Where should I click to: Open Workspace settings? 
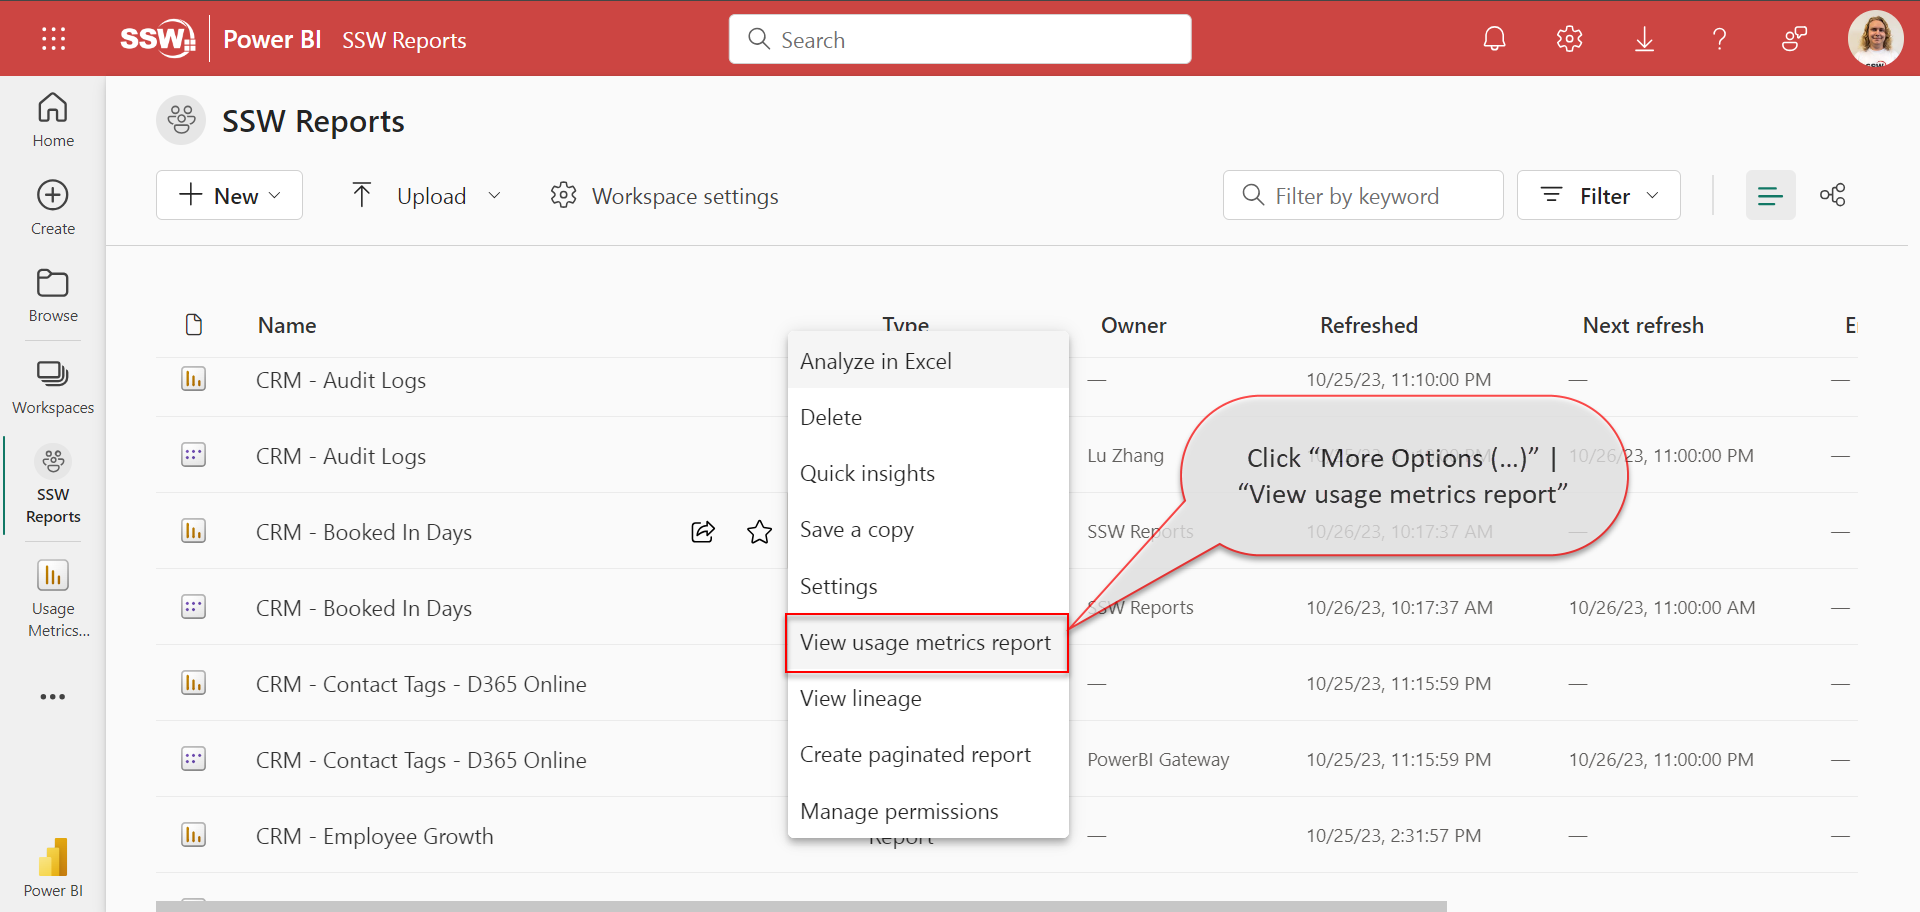click(x=665, y=196)
